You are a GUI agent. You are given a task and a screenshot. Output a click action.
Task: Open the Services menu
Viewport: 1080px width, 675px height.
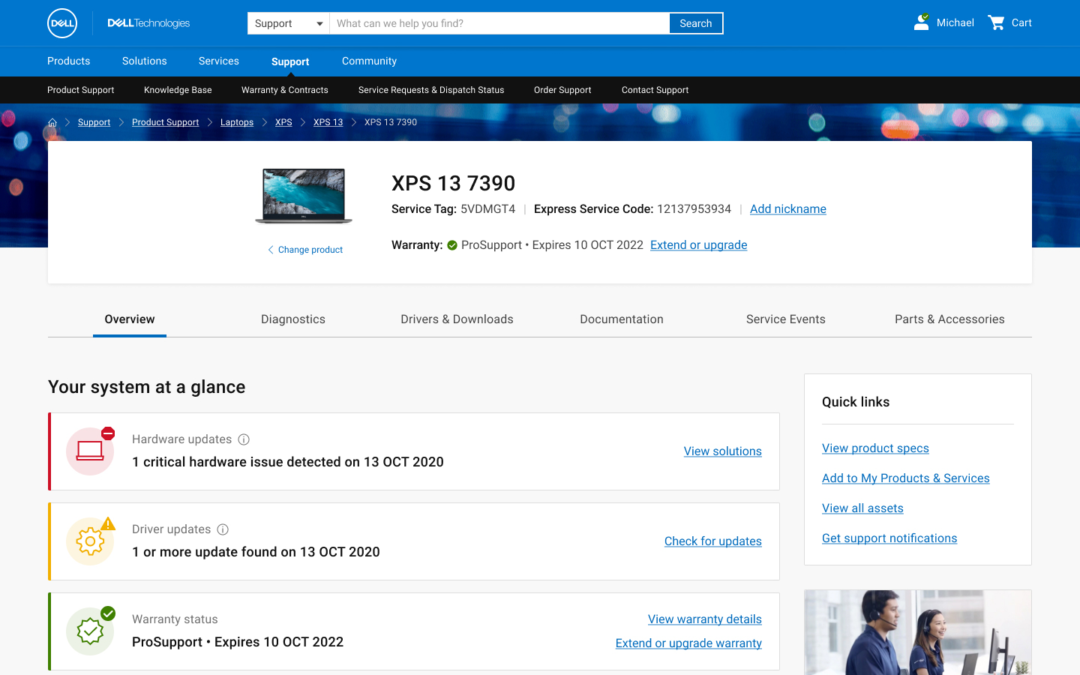point(218,61)
